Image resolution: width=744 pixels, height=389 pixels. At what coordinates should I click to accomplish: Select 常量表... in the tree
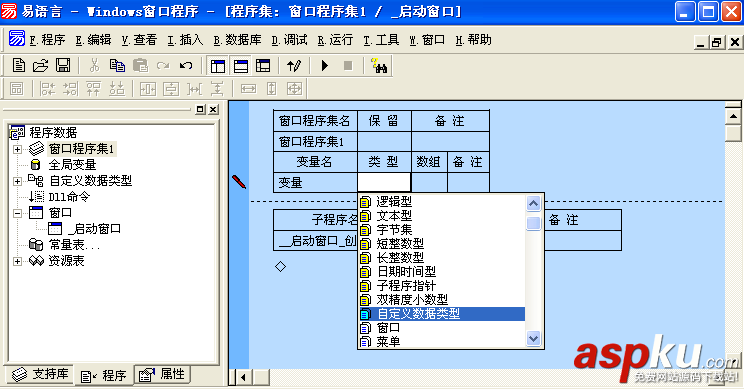click(74, 245)
